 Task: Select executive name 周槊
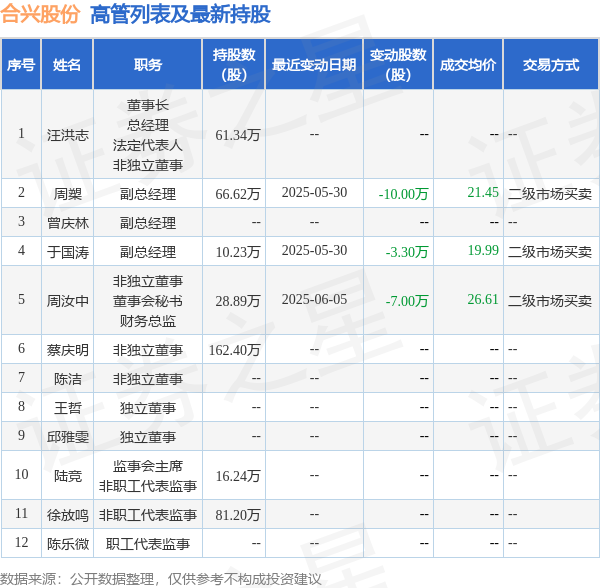(67, 193)
